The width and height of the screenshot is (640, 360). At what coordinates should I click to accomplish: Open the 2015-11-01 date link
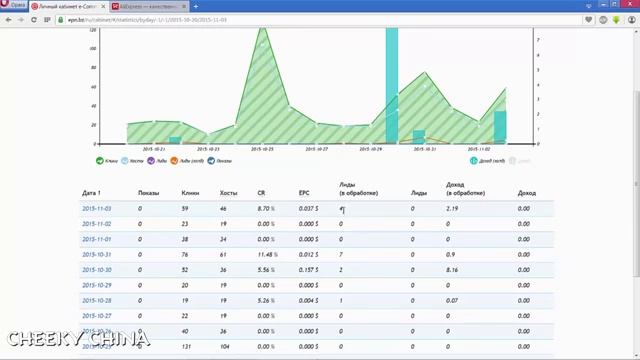pyautogui.click(x=97, y=239)
